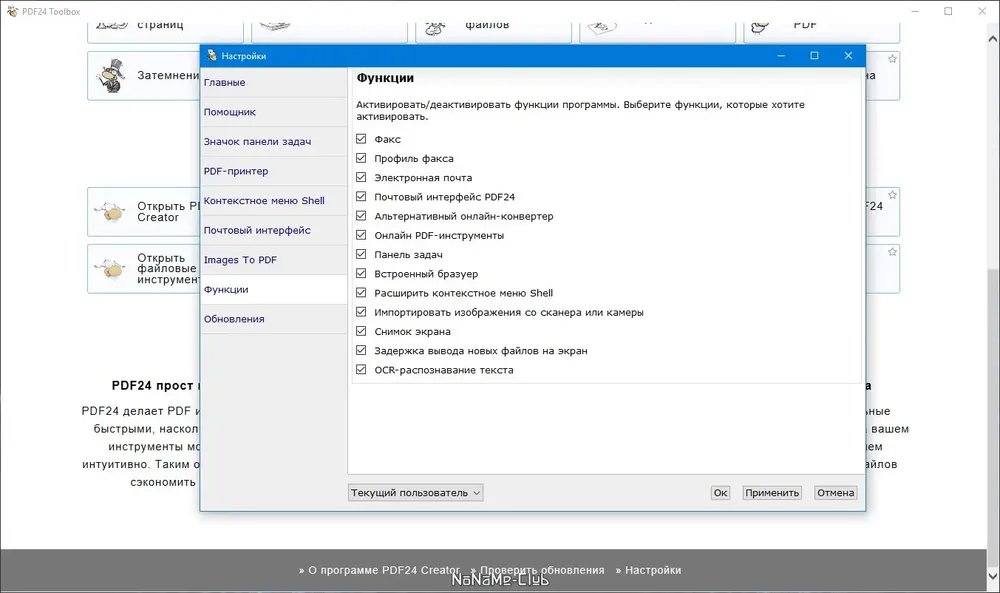Maximize the Настройки dialog
The width and height of the screenshot is (1000, 593).
[x=814, y=55]
